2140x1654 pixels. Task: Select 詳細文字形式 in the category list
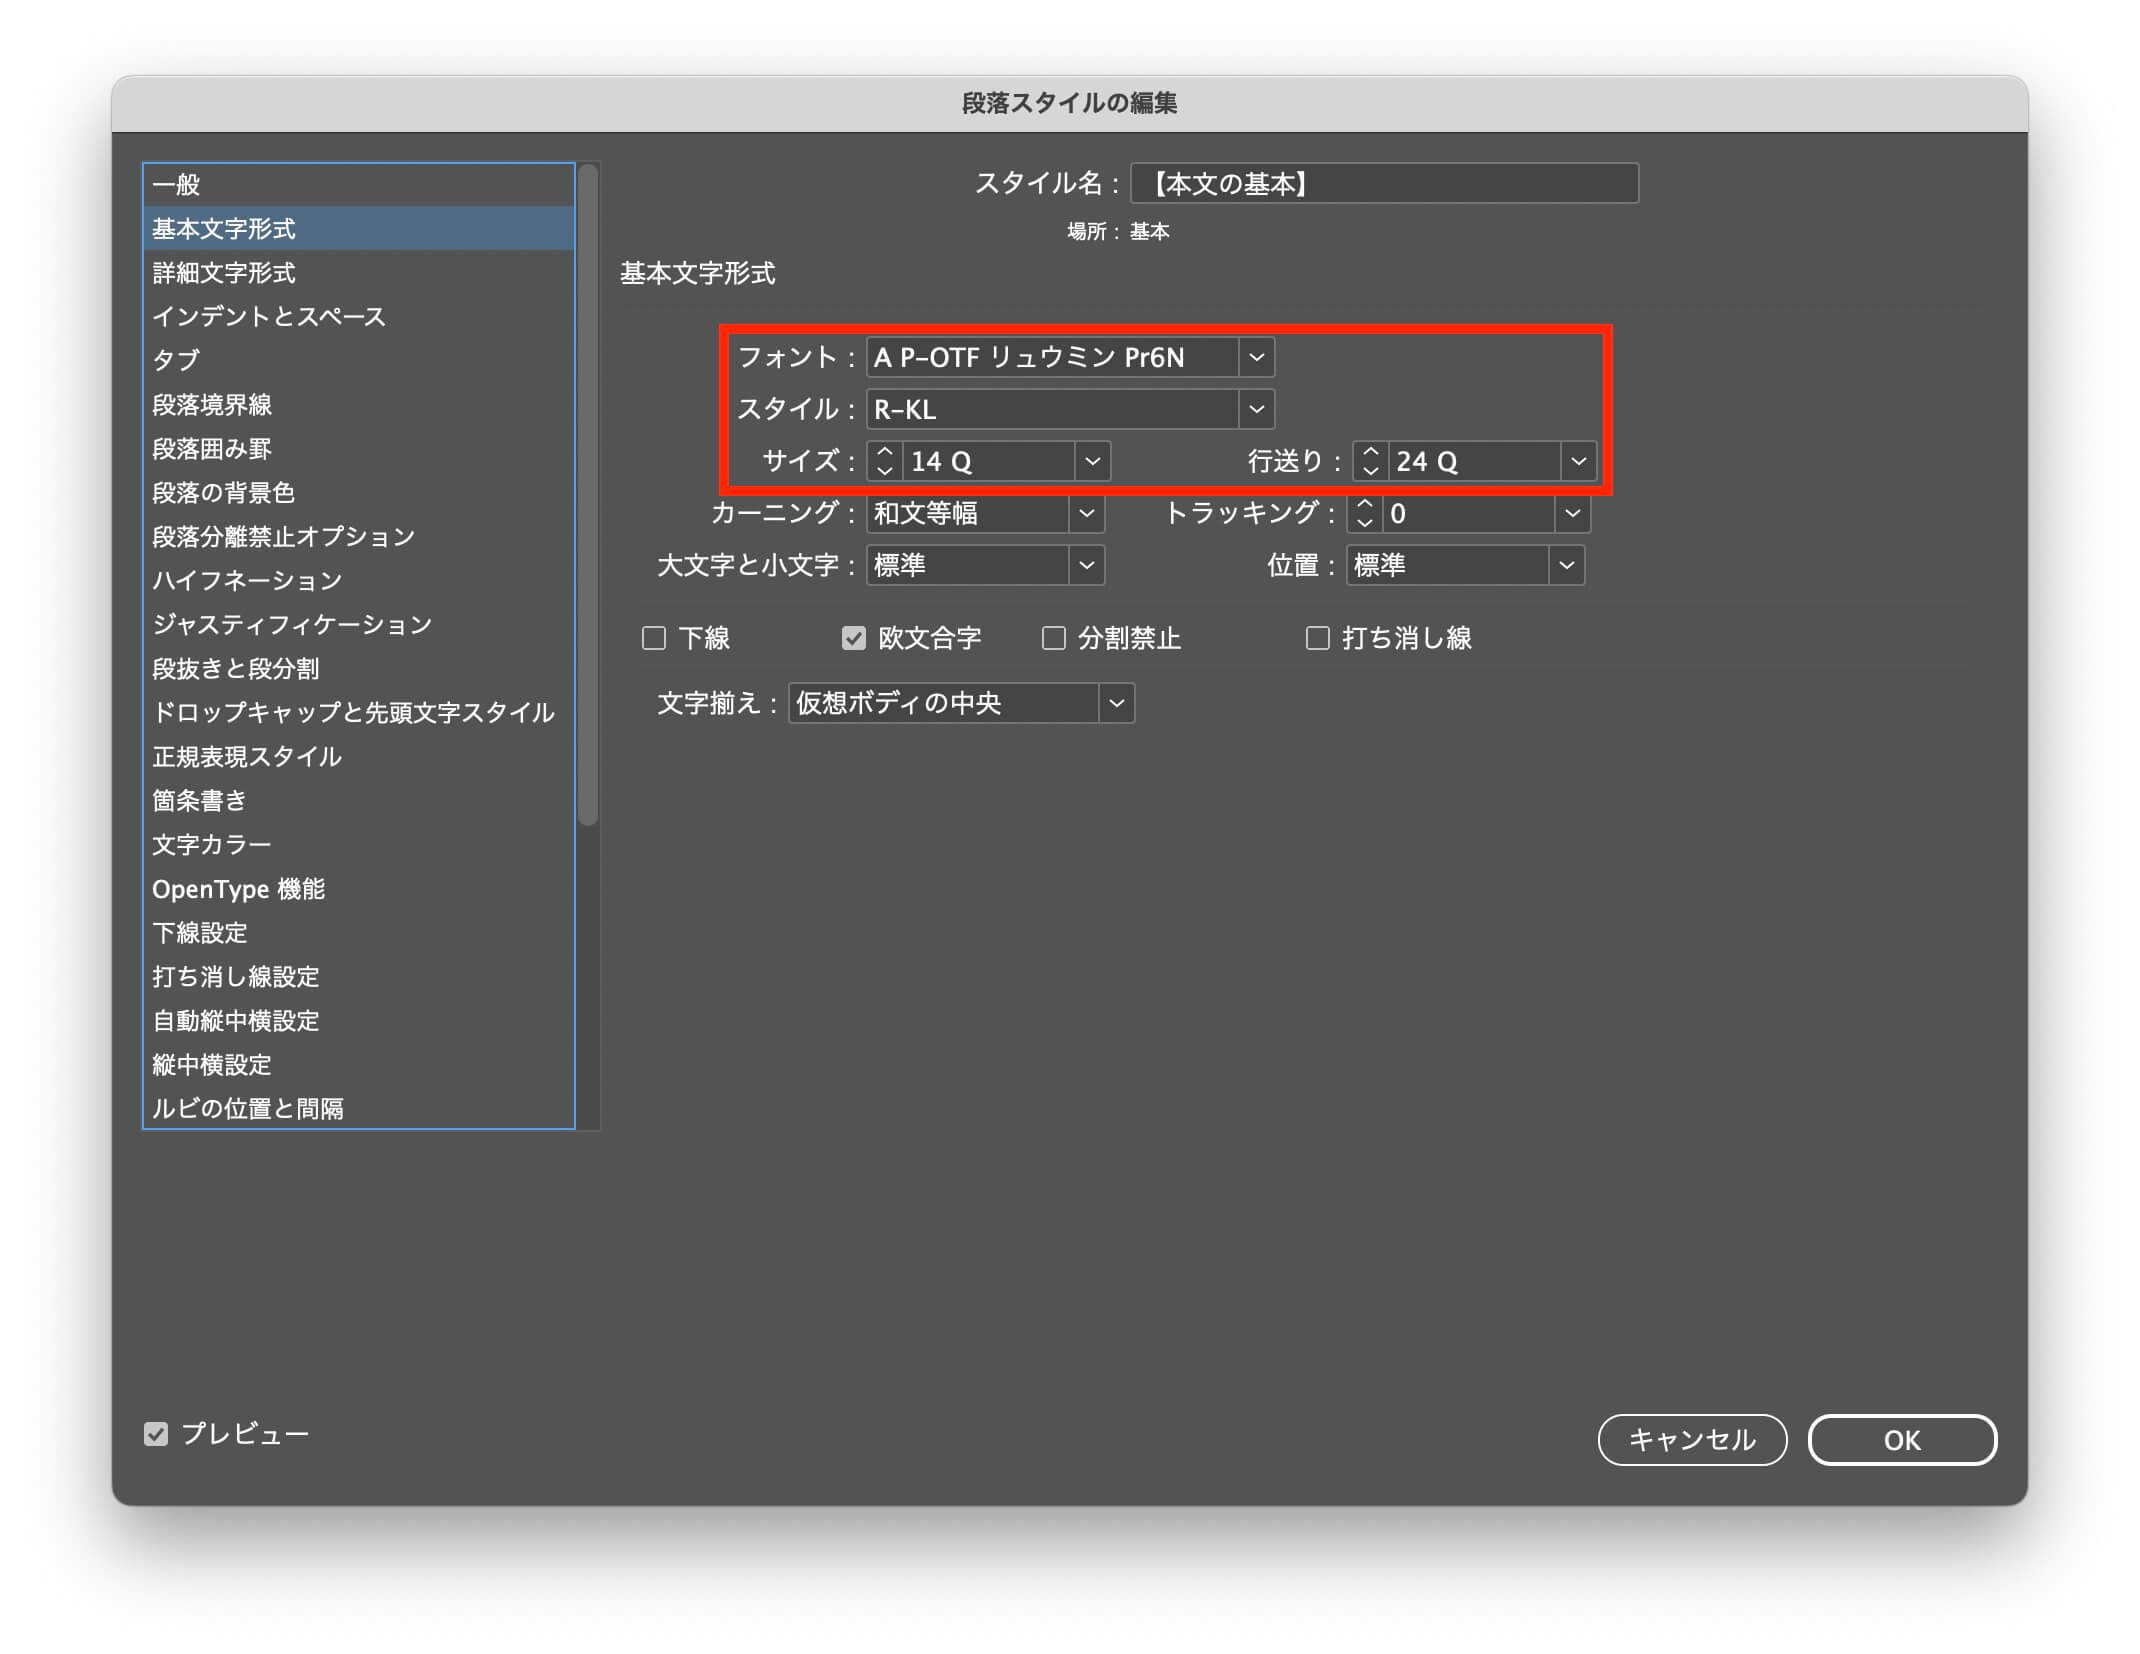coord(224,272)
